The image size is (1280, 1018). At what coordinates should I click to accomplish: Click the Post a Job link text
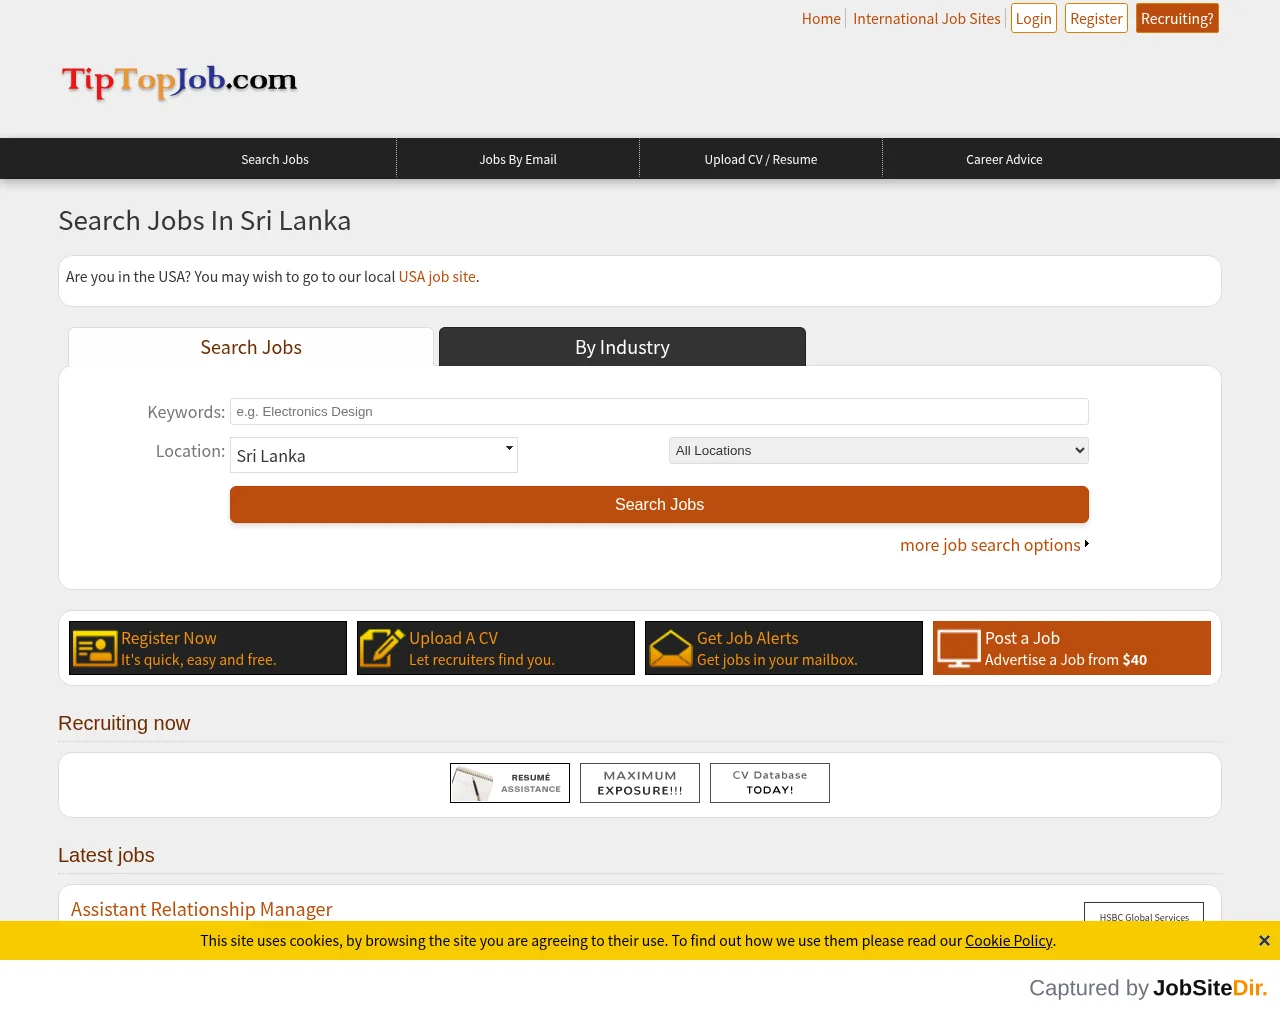coord(1022,638)
